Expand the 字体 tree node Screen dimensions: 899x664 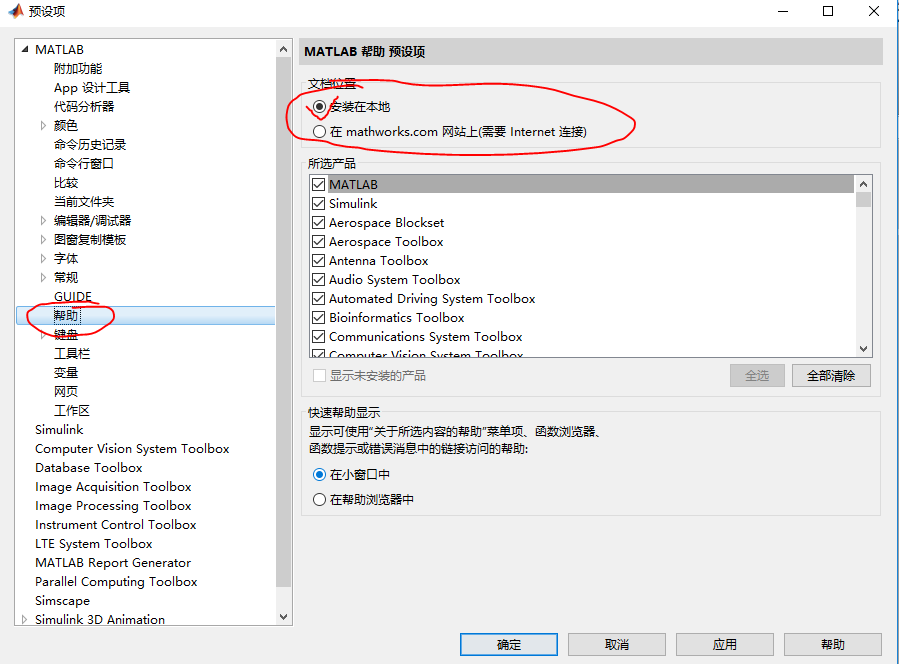click(43, 259)
